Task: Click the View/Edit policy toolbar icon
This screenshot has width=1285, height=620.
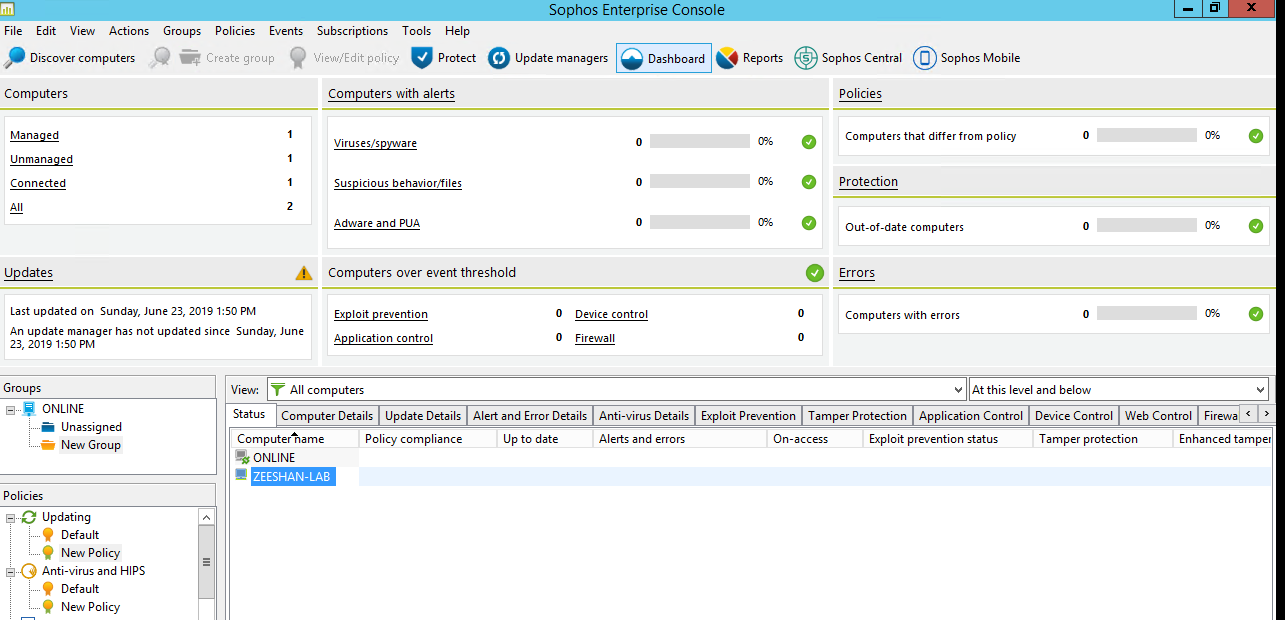Action: click(298, 58)
